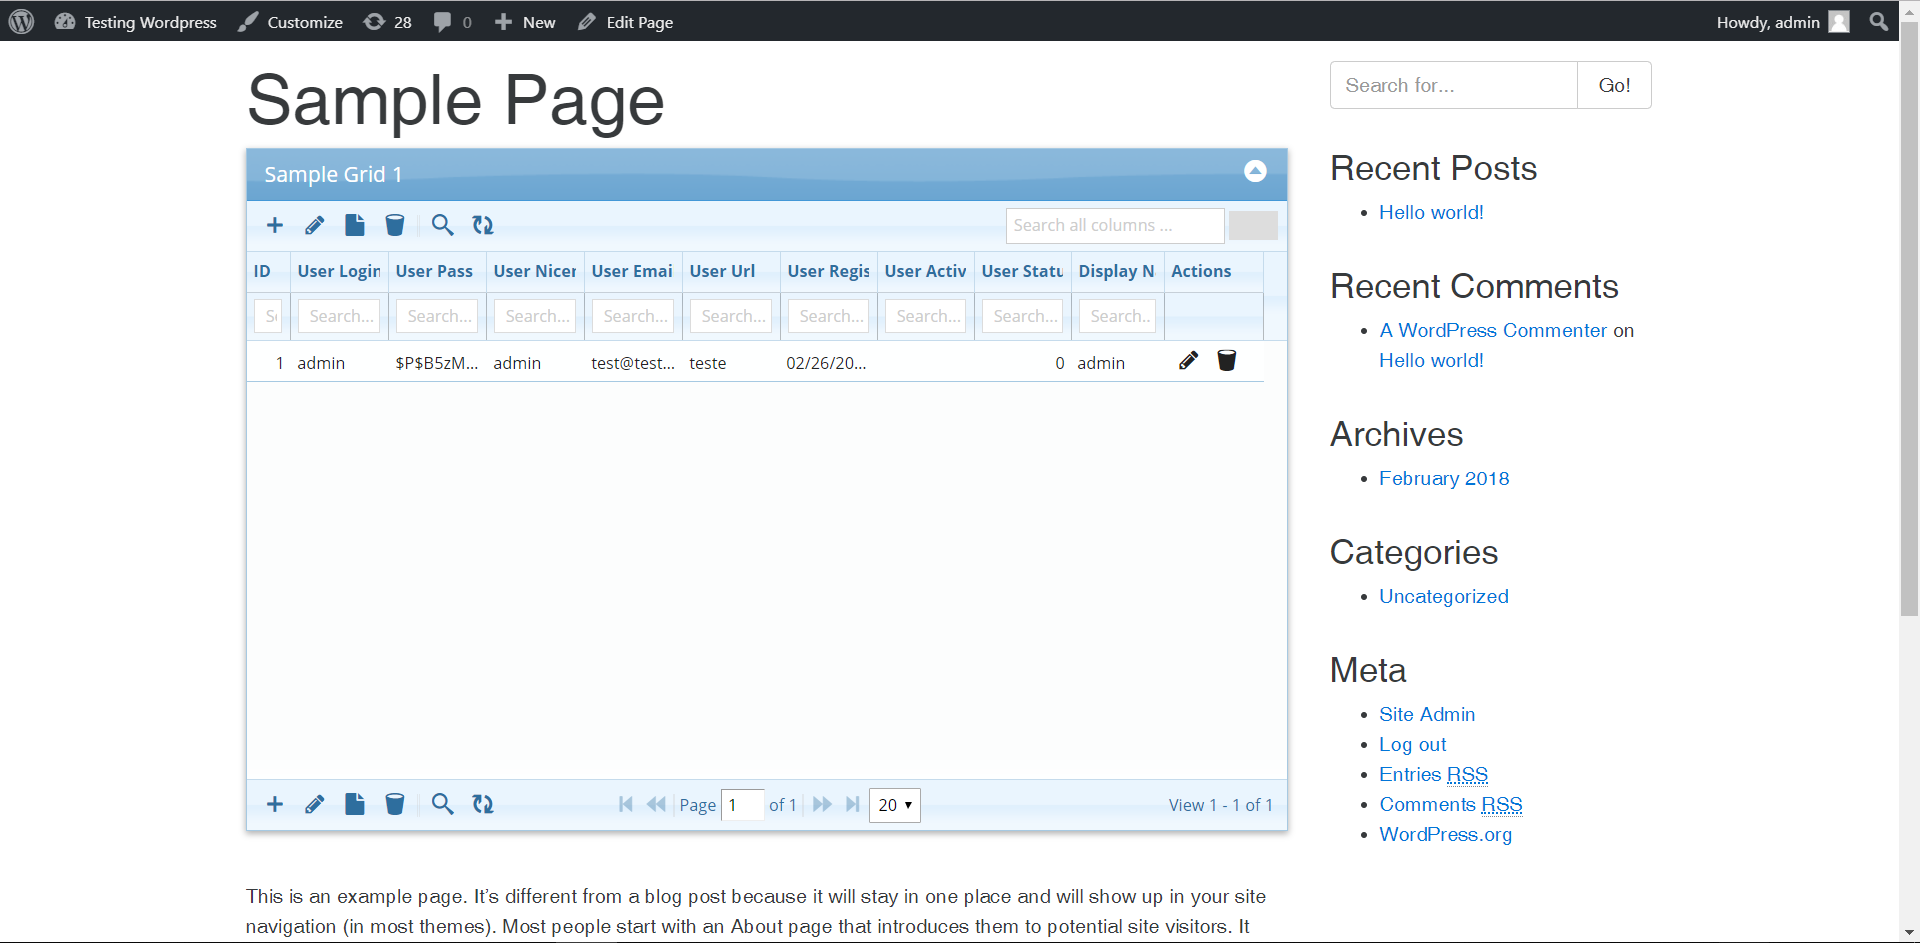Click the page vertical scrollbar thumb
The width and height of the screenshot is (1920, 943).
coord(1909,330)
